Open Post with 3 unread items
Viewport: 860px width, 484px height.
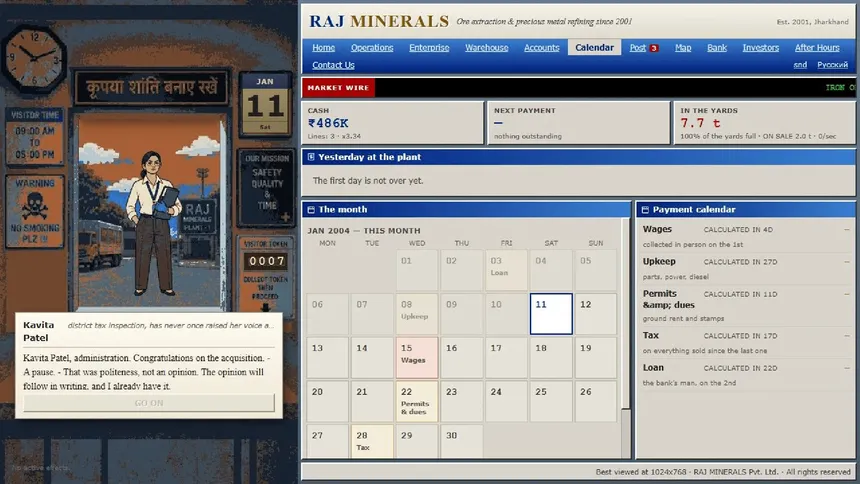(x=643, y=48)
